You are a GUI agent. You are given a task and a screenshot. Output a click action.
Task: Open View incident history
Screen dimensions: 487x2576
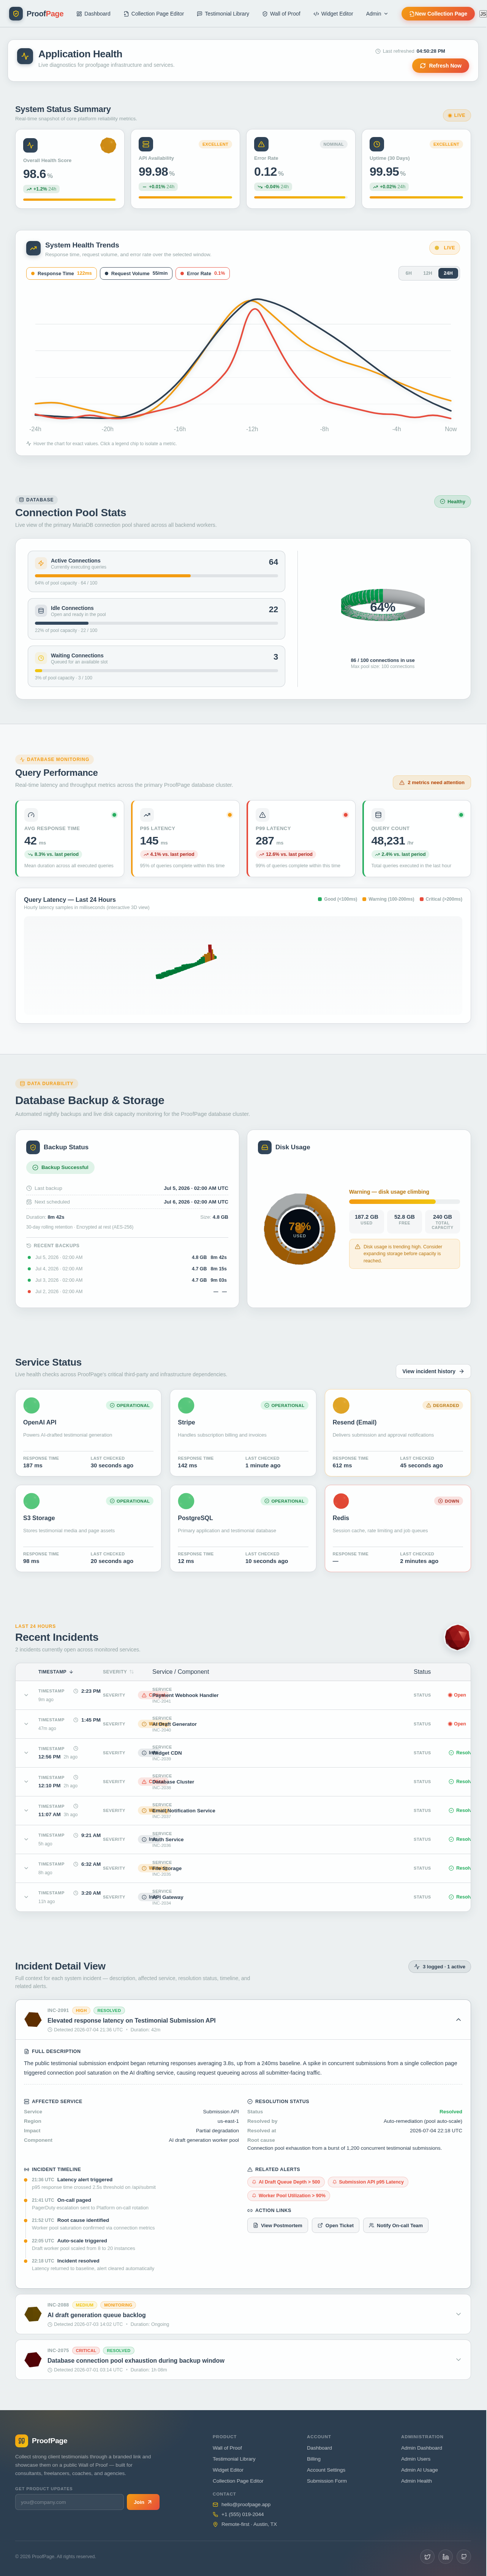pyautogui.click(x=433, y=1371)
